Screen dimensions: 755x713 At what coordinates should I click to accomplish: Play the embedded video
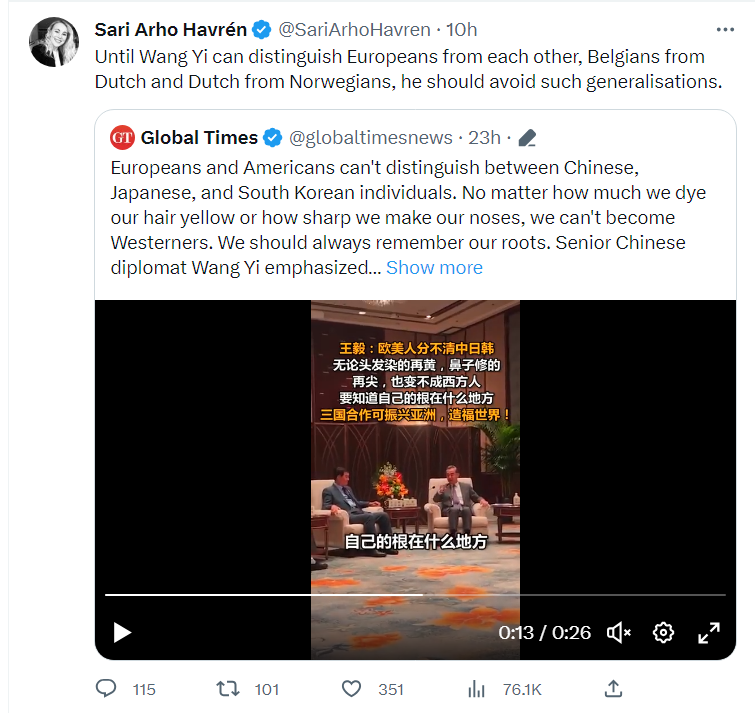[122, 632]
